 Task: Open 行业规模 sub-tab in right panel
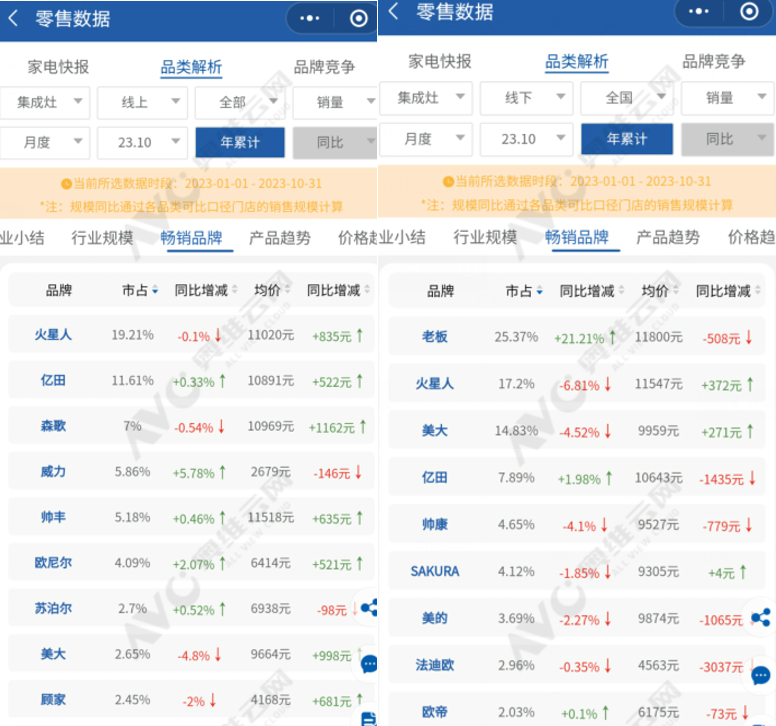click(485, 238)
